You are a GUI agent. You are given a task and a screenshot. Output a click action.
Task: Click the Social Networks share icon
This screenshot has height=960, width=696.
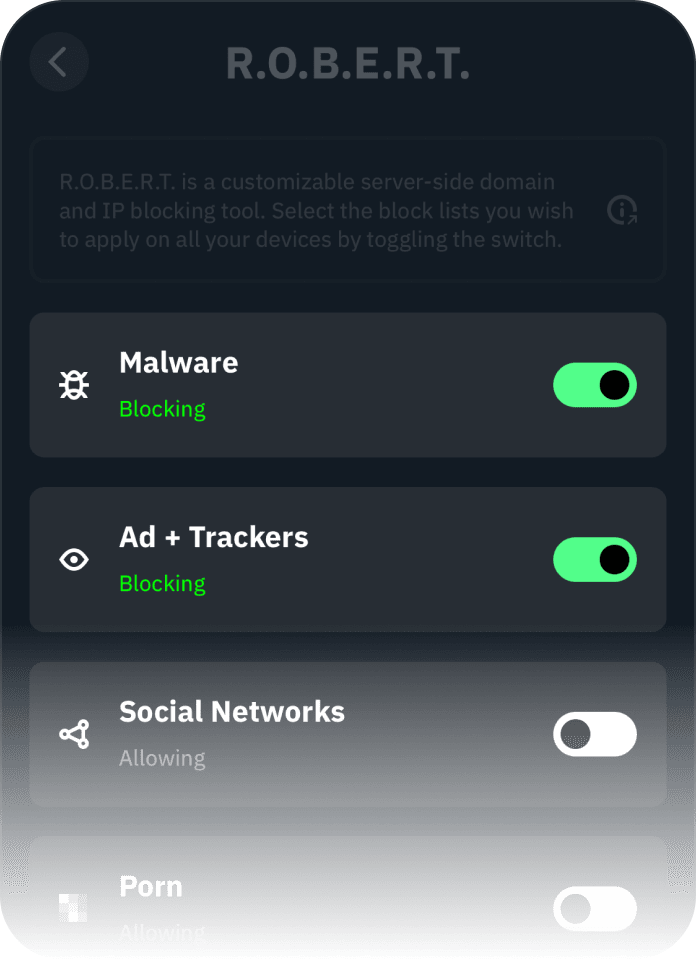coord(74,735)
